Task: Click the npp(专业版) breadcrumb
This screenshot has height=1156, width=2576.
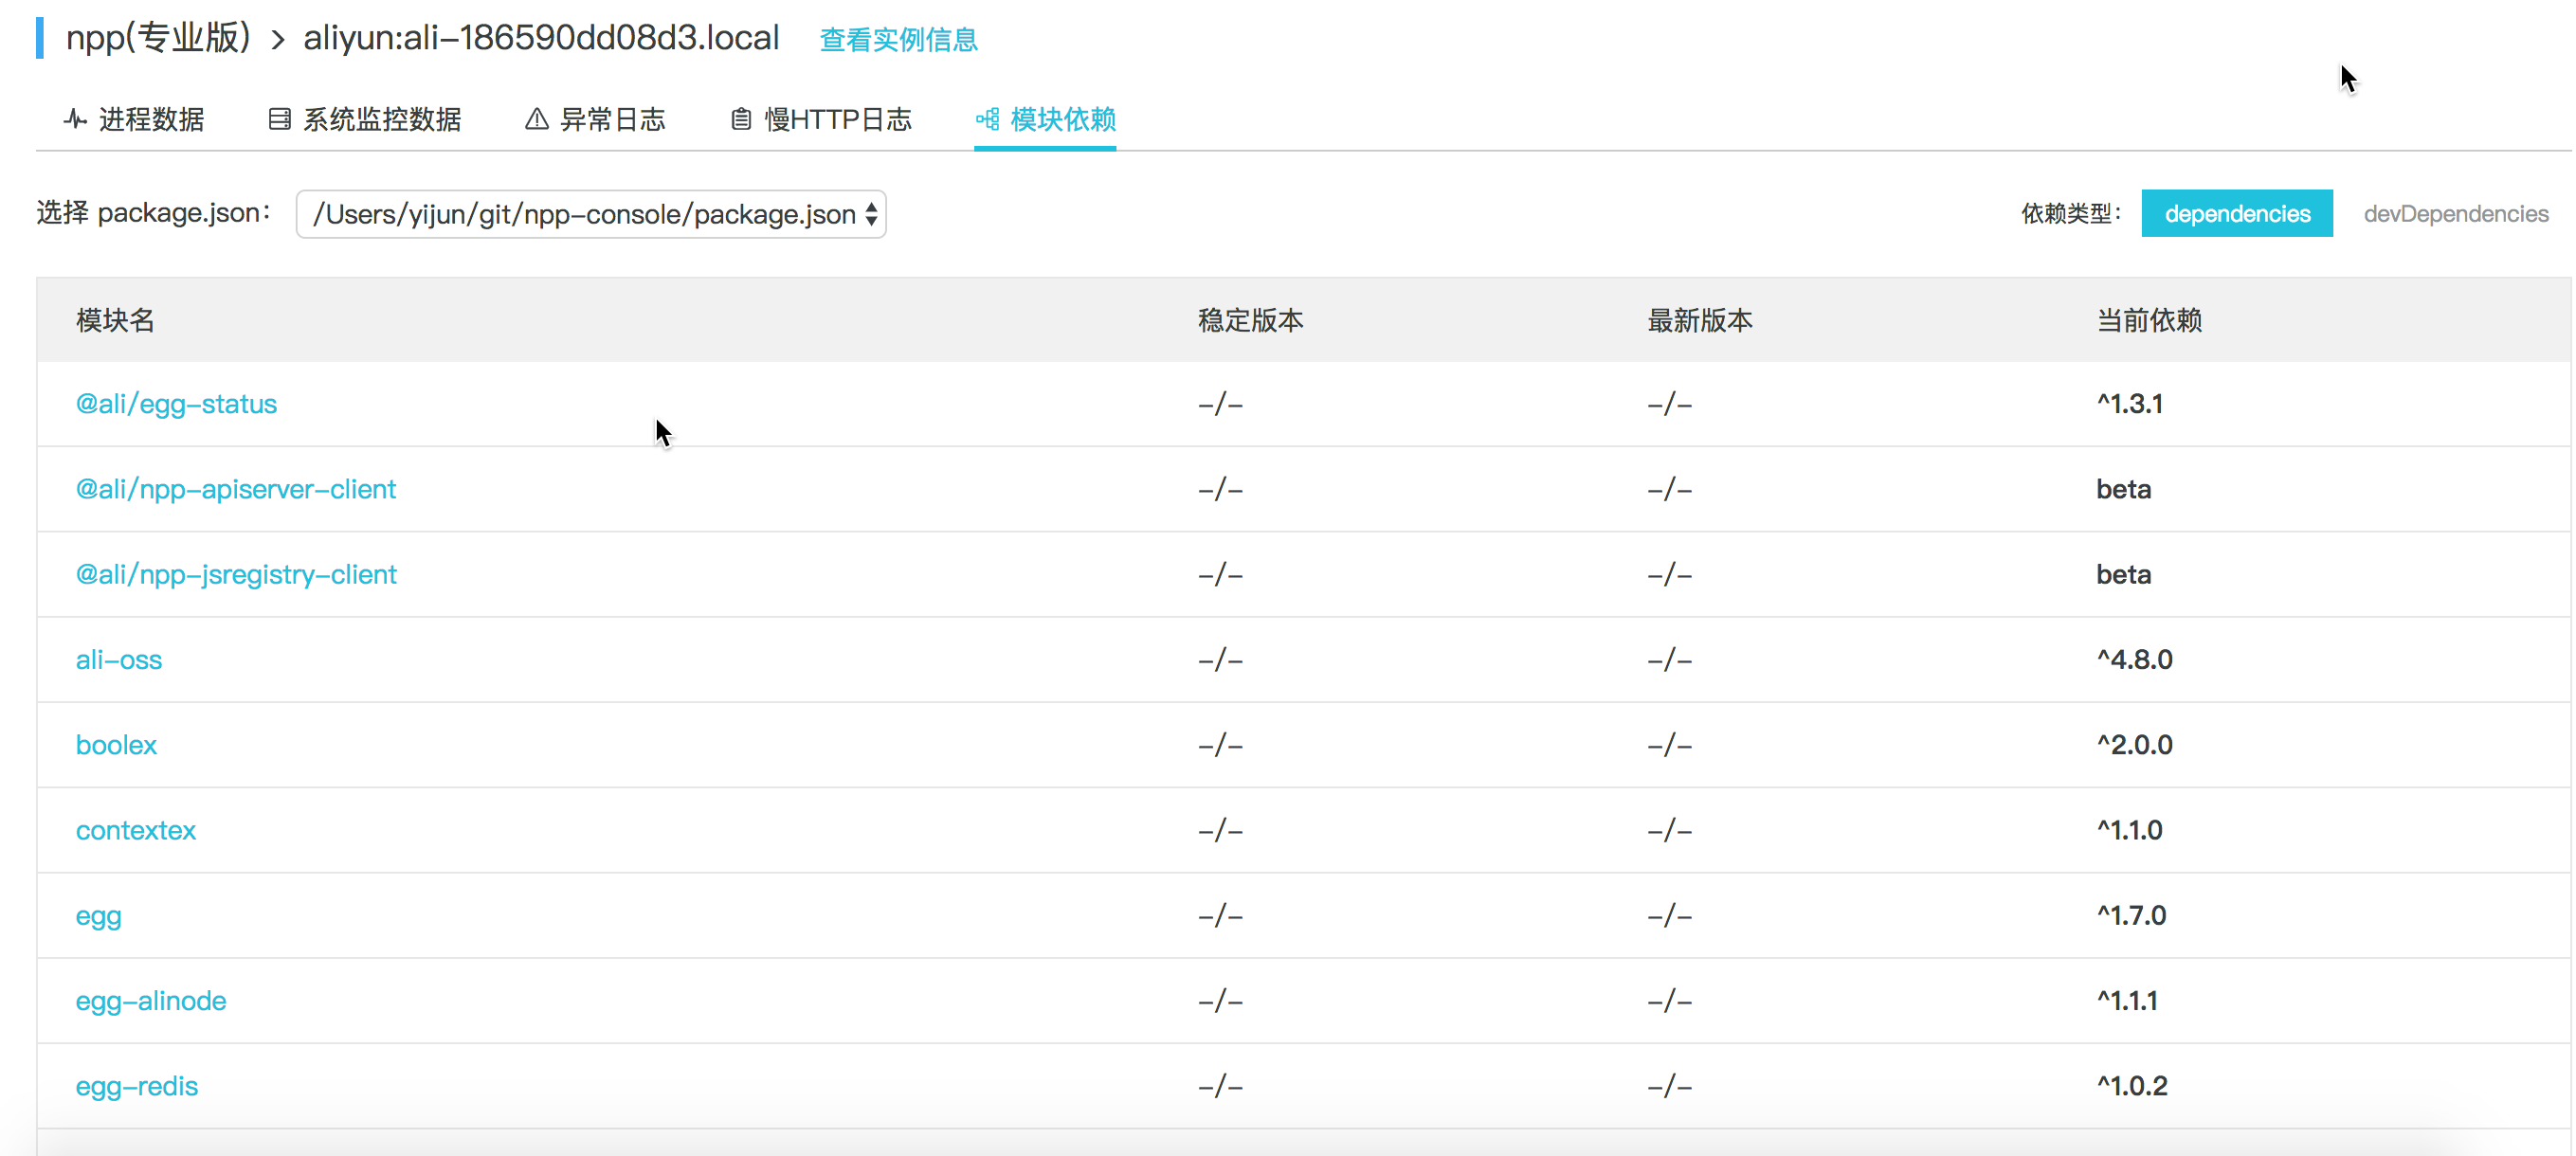Action: [158, 38]
